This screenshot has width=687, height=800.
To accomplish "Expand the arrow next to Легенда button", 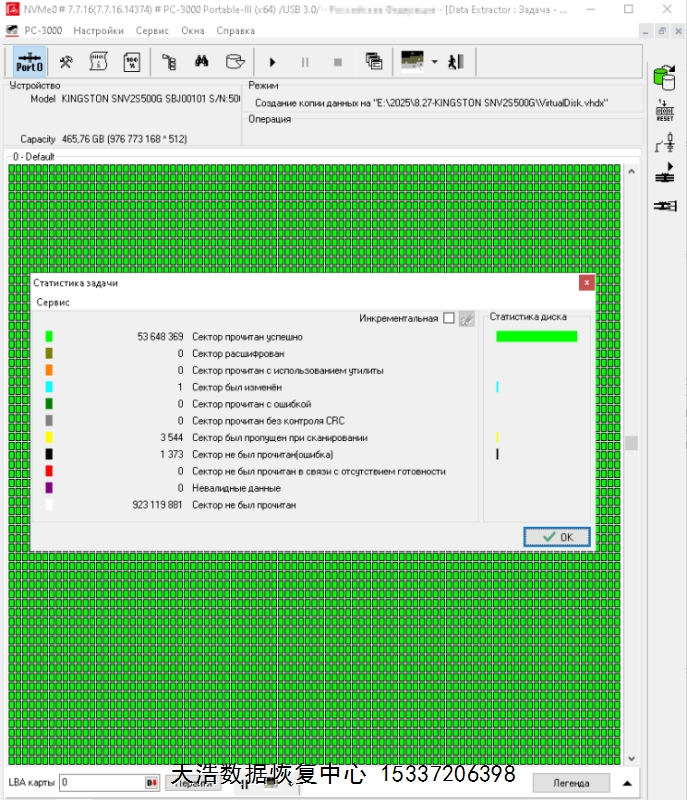I will coord(626,782).
